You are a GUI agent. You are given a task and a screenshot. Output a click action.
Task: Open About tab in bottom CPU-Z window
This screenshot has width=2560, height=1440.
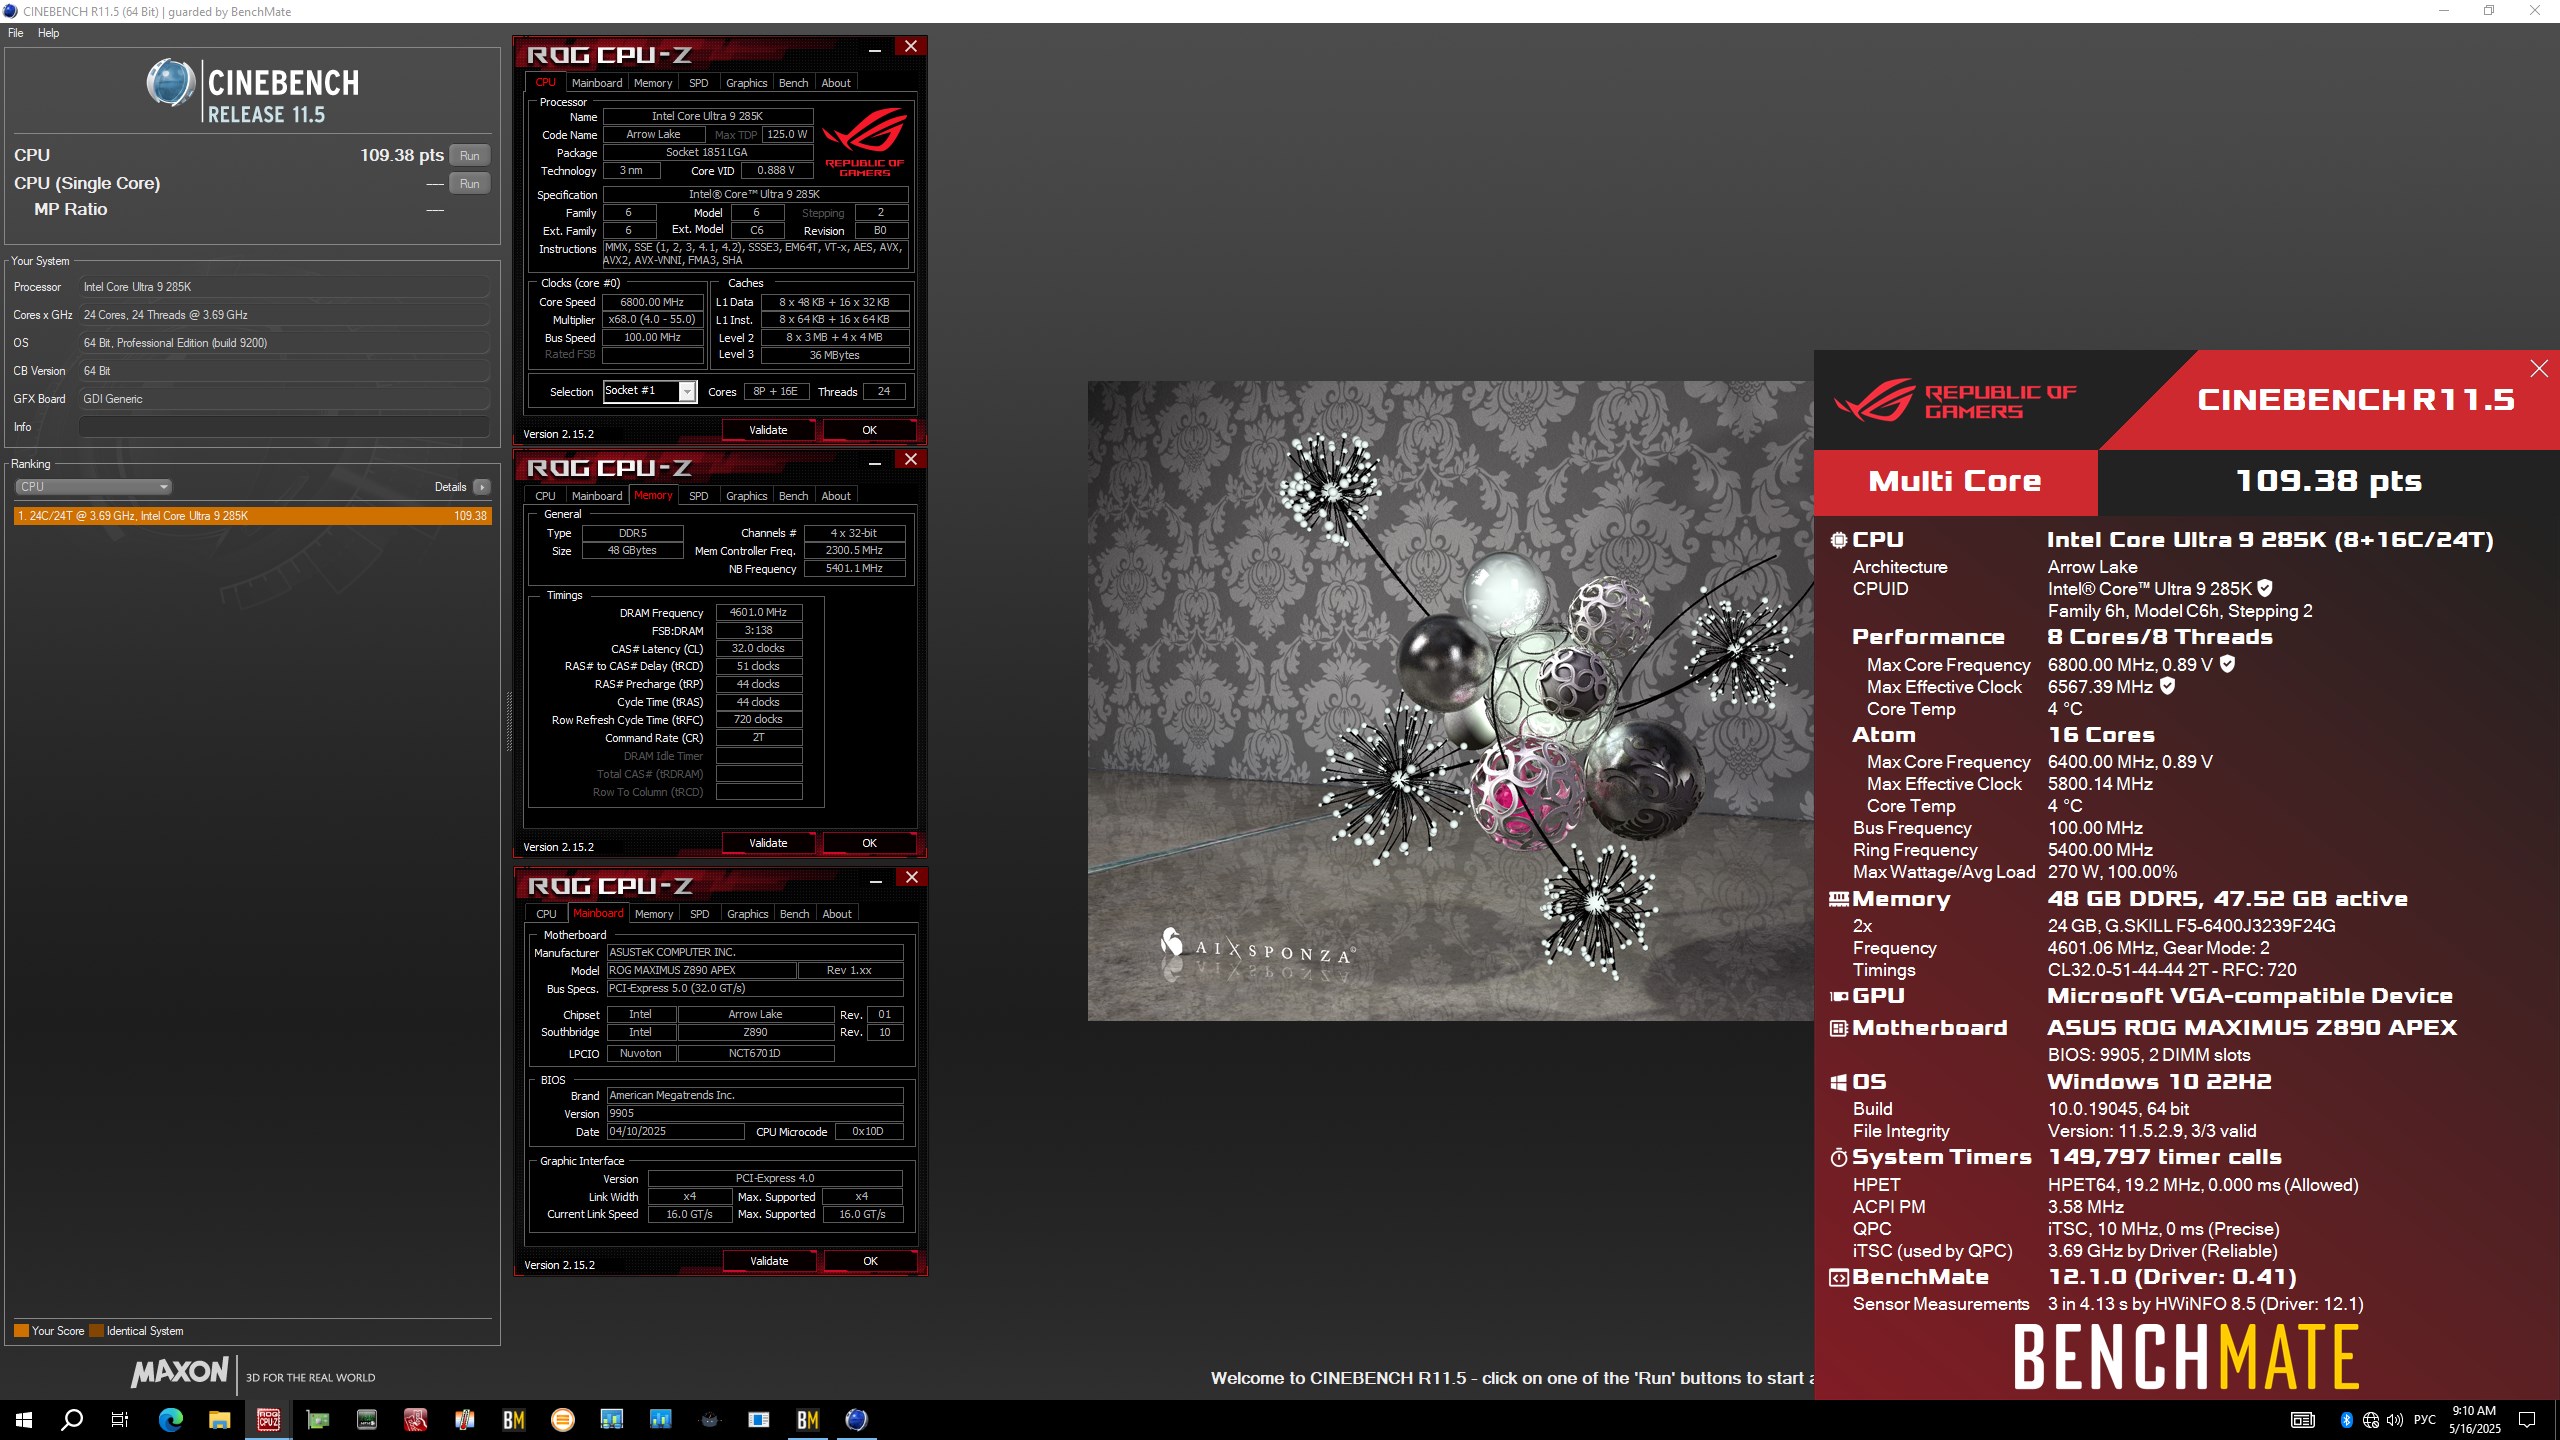coord(837,914)
